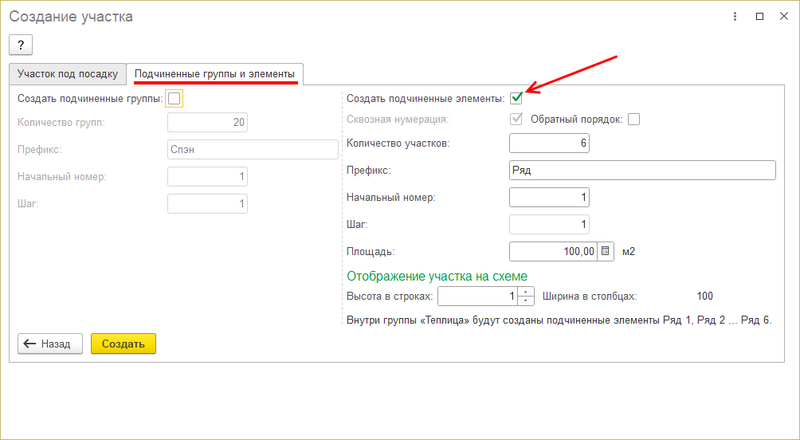Go back with the Назад button
Screen dimensions: 800x440
(50, 344)
